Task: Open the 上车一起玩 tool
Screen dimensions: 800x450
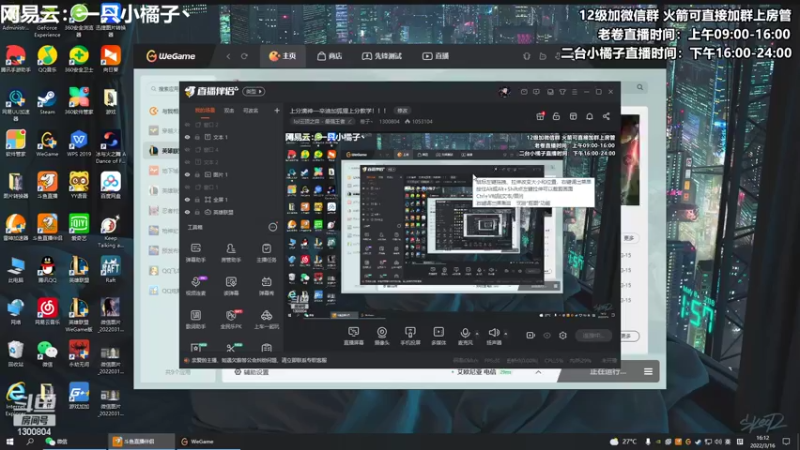Action: (266, 319)
